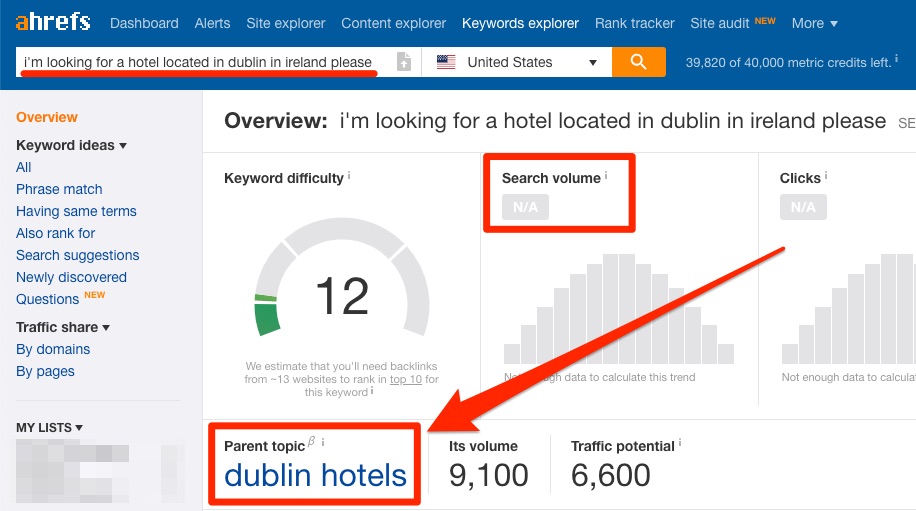Open traffic share By pages
Image resolution: width=916 pixels, height=511 pixels.
coord(45,371)
